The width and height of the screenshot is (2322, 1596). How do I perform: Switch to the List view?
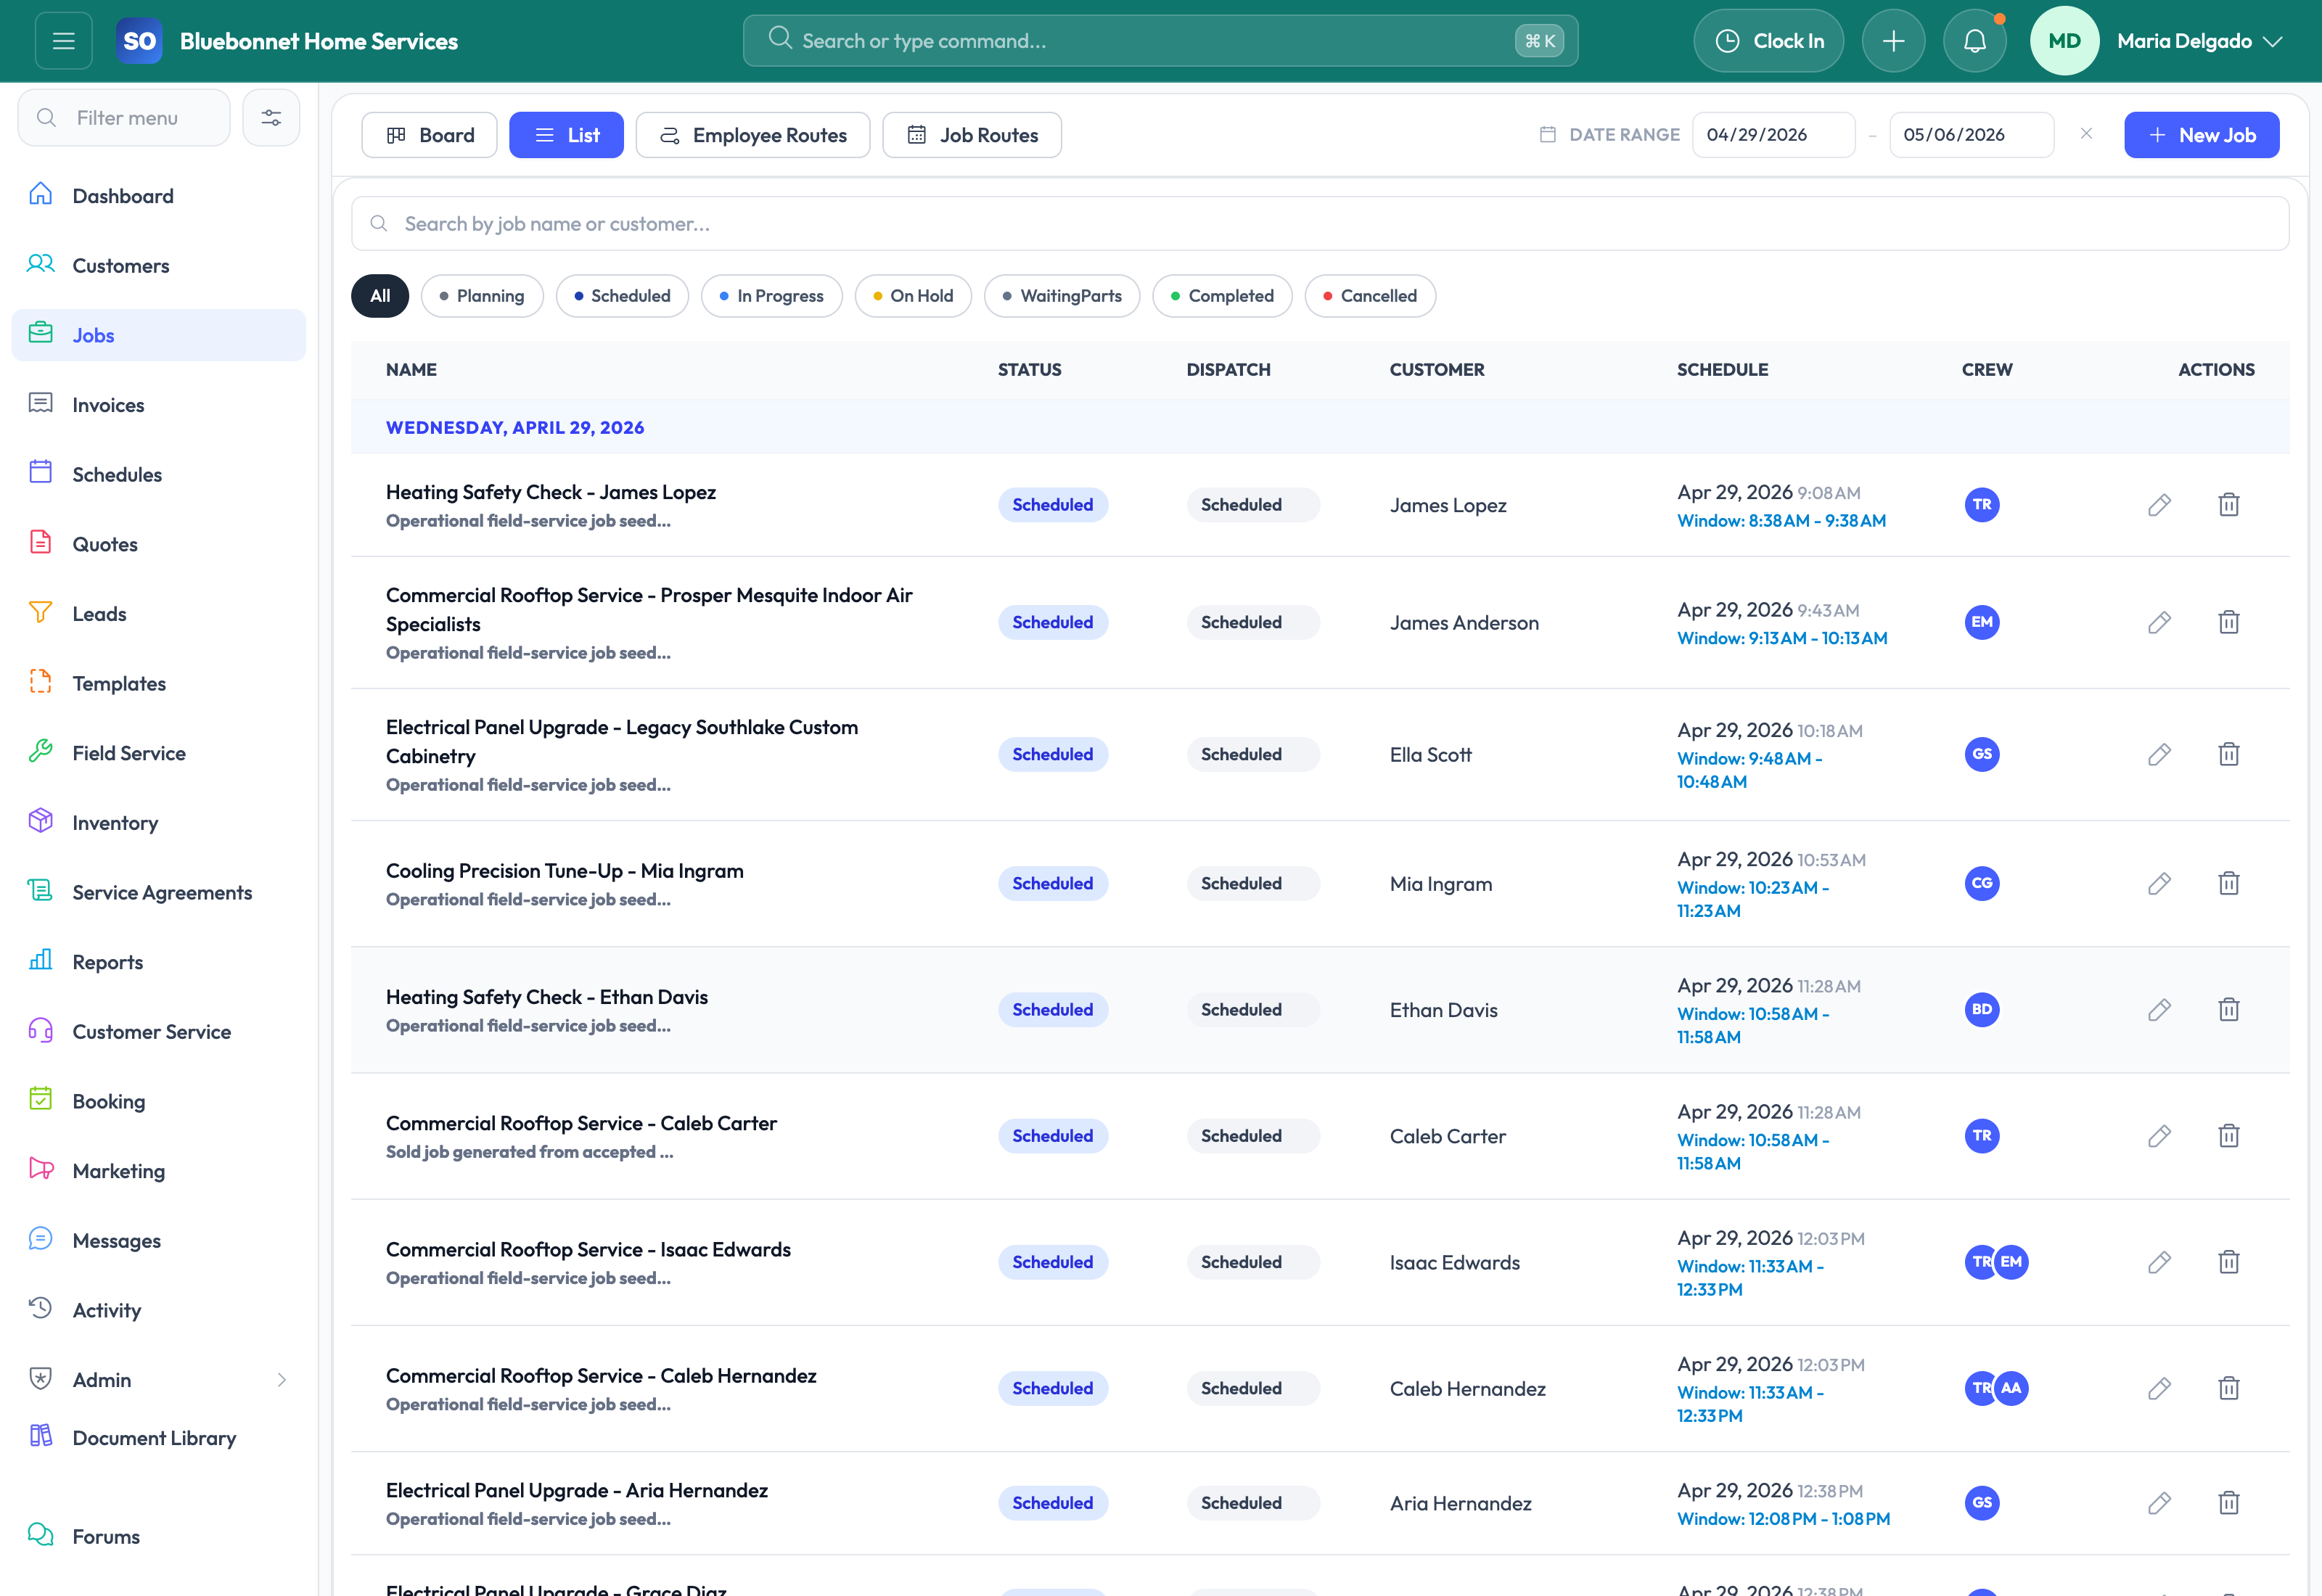coord(566,135)
